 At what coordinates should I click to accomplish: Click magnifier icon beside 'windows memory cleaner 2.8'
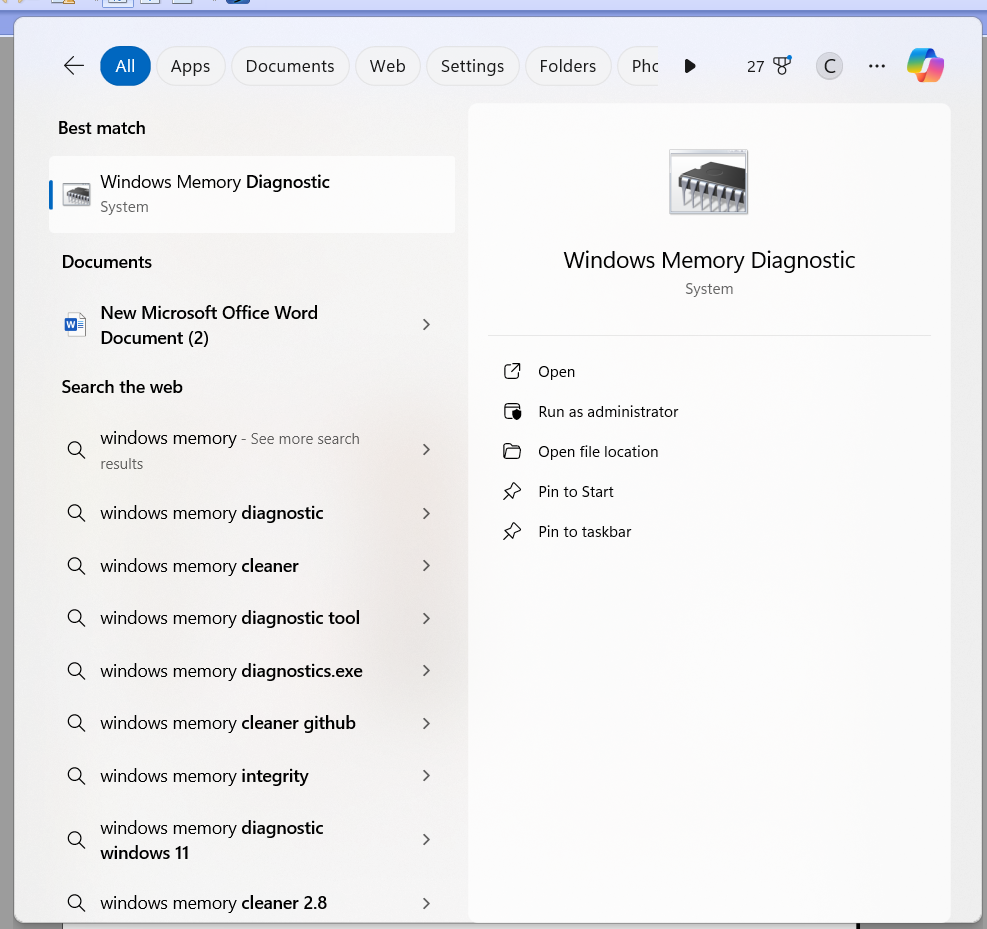tap(76, 903)
